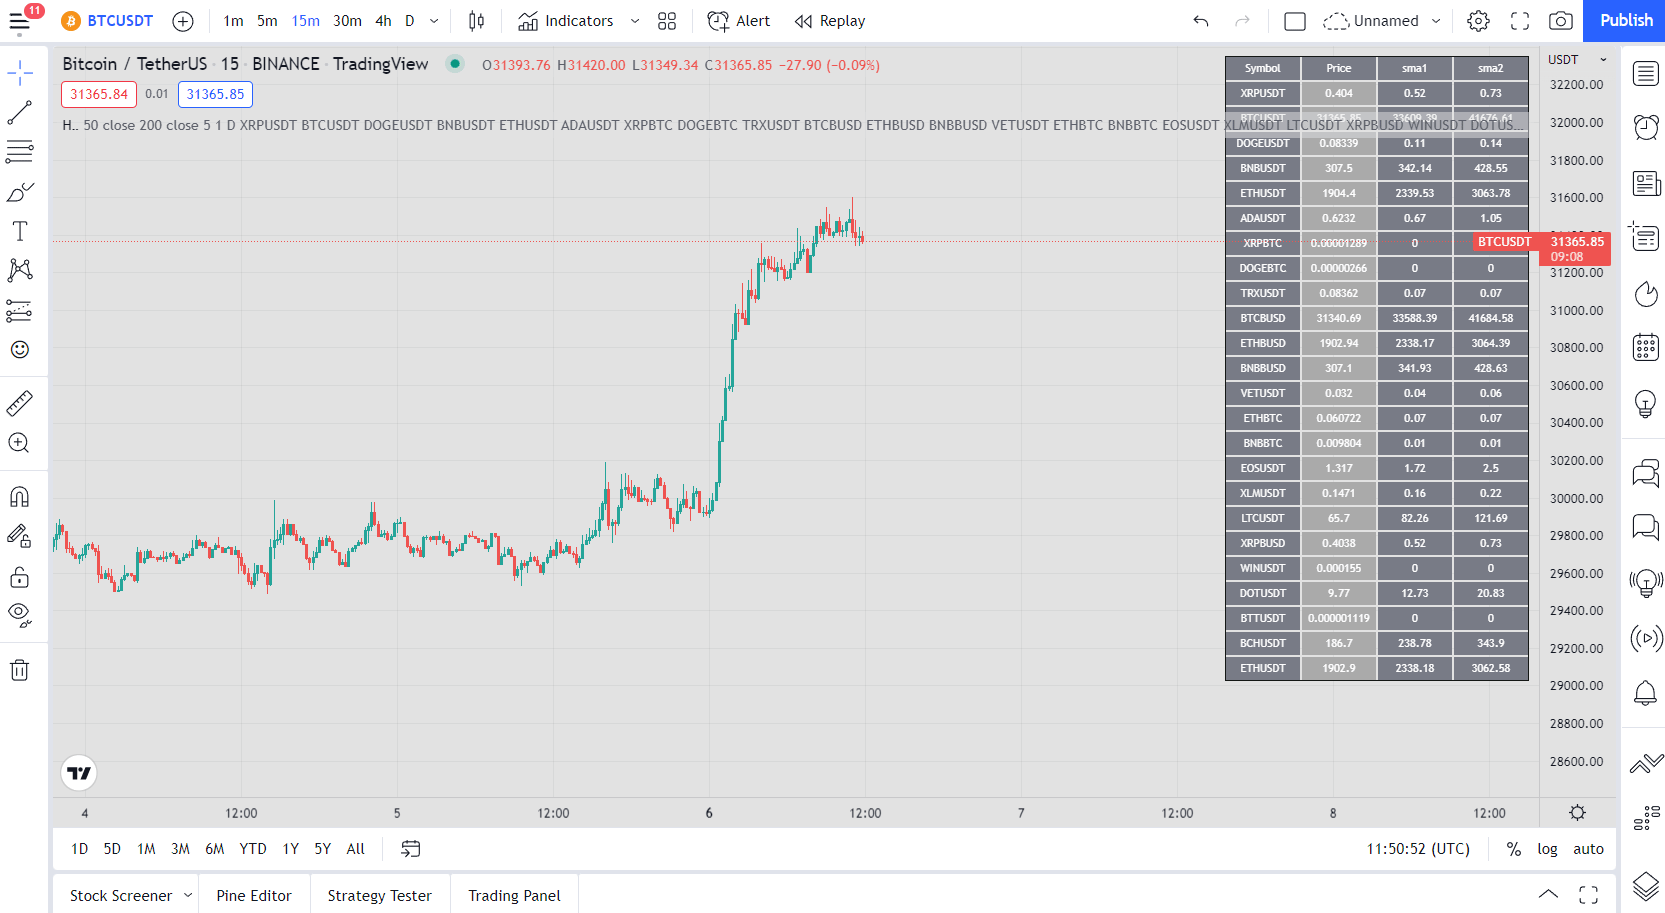
Task: Open the ideas lightbulb panel
Action: [1645, 403]
